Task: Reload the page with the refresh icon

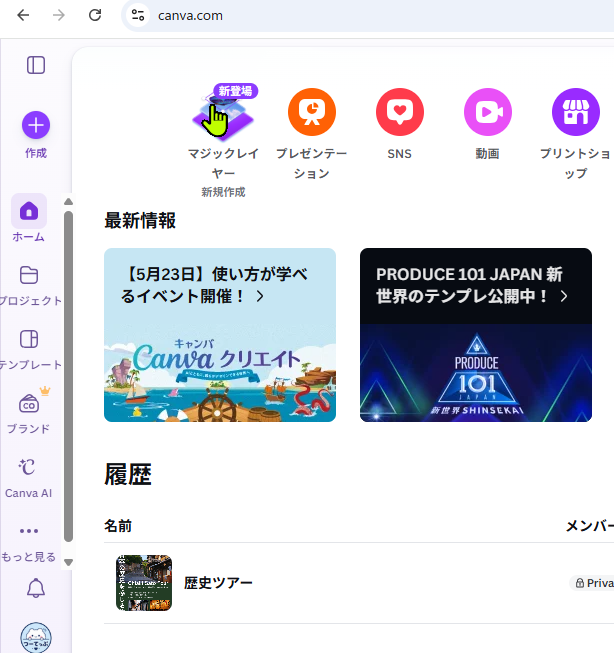Action: (x=95, y=15)
